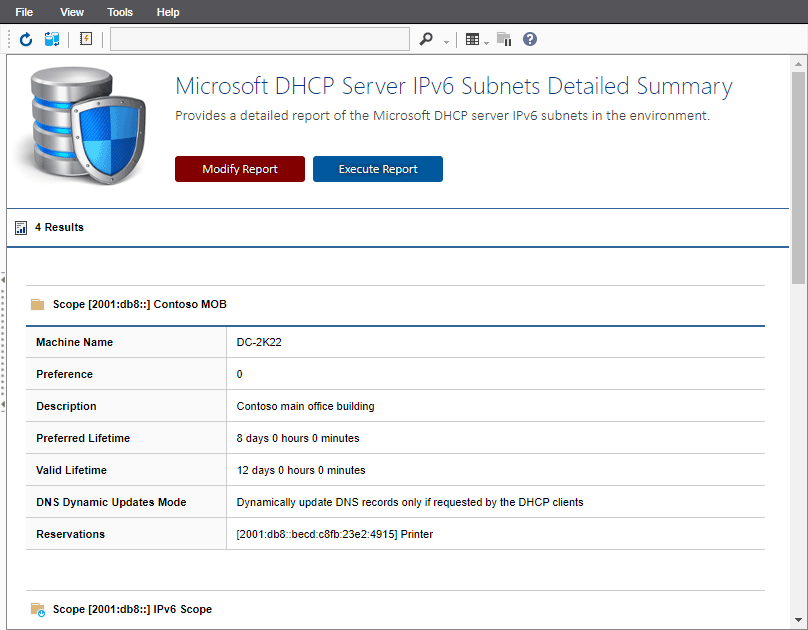Click the DNS dynamic update mode value
808x630 pixels.
[x=410, y=502]
